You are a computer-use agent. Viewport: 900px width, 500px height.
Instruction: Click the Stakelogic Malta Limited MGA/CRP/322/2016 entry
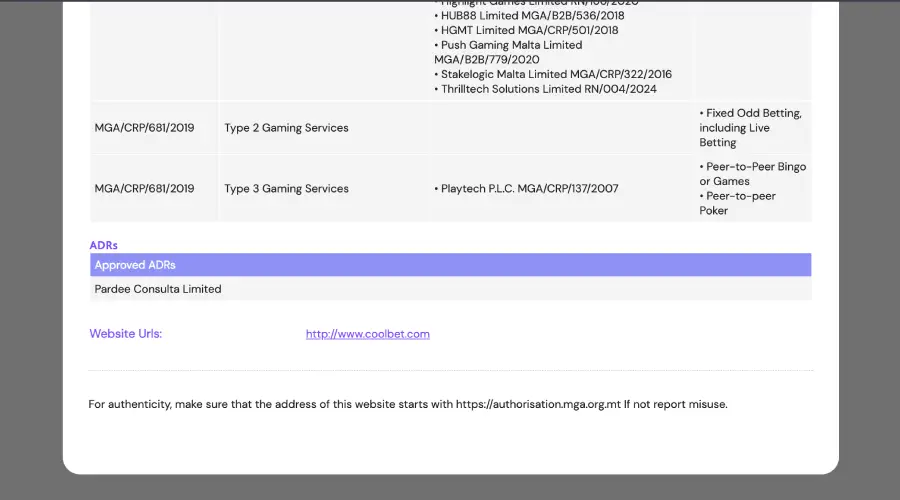(x=553, y=74)
